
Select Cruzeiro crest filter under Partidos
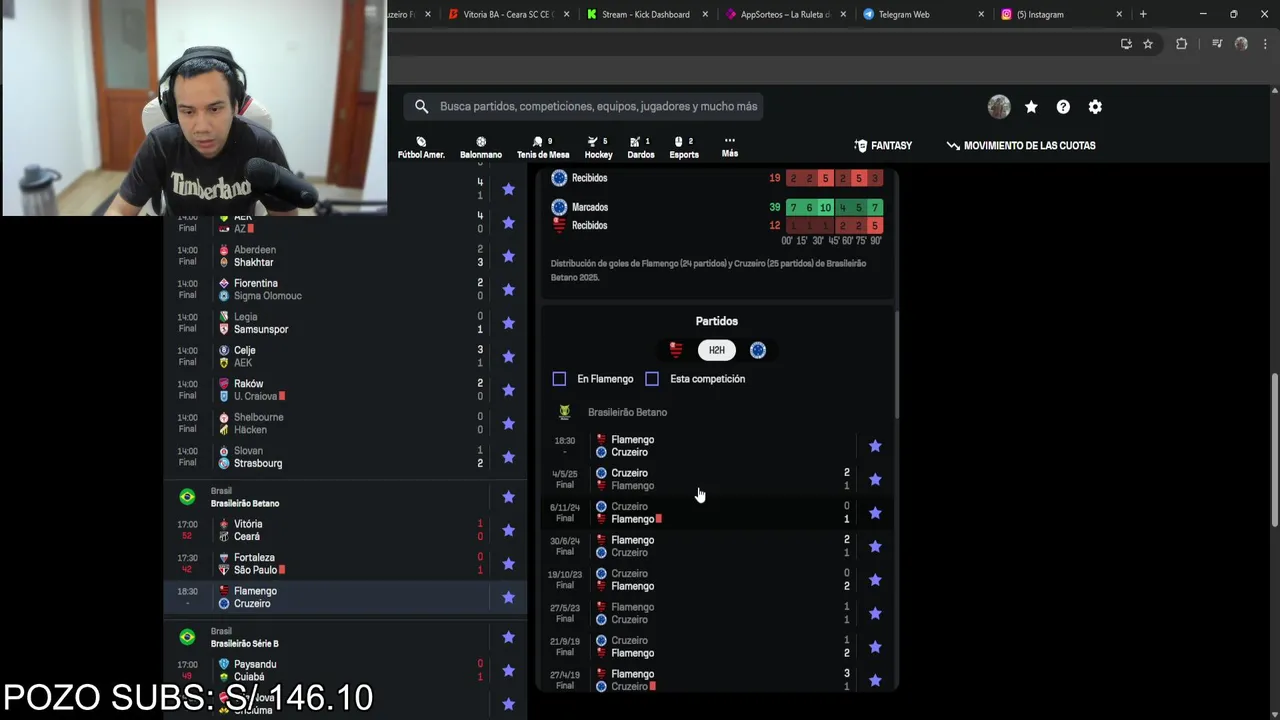click(x=758, y=350)
